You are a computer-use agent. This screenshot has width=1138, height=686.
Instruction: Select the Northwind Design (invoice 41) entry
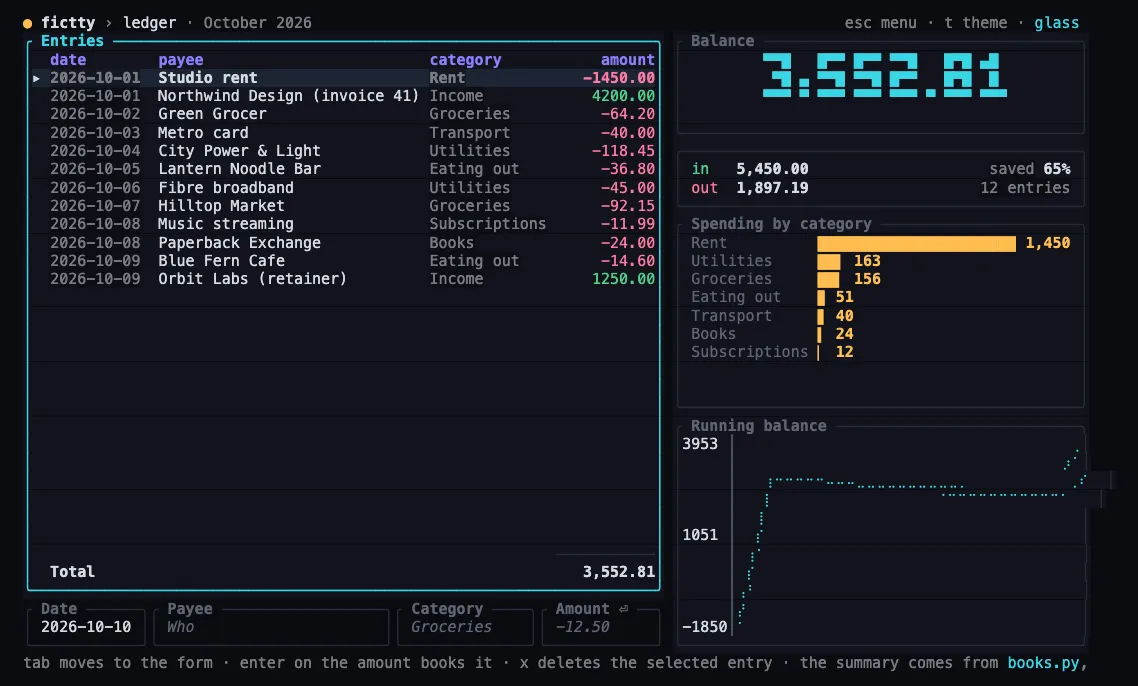(x=344, y=96)
